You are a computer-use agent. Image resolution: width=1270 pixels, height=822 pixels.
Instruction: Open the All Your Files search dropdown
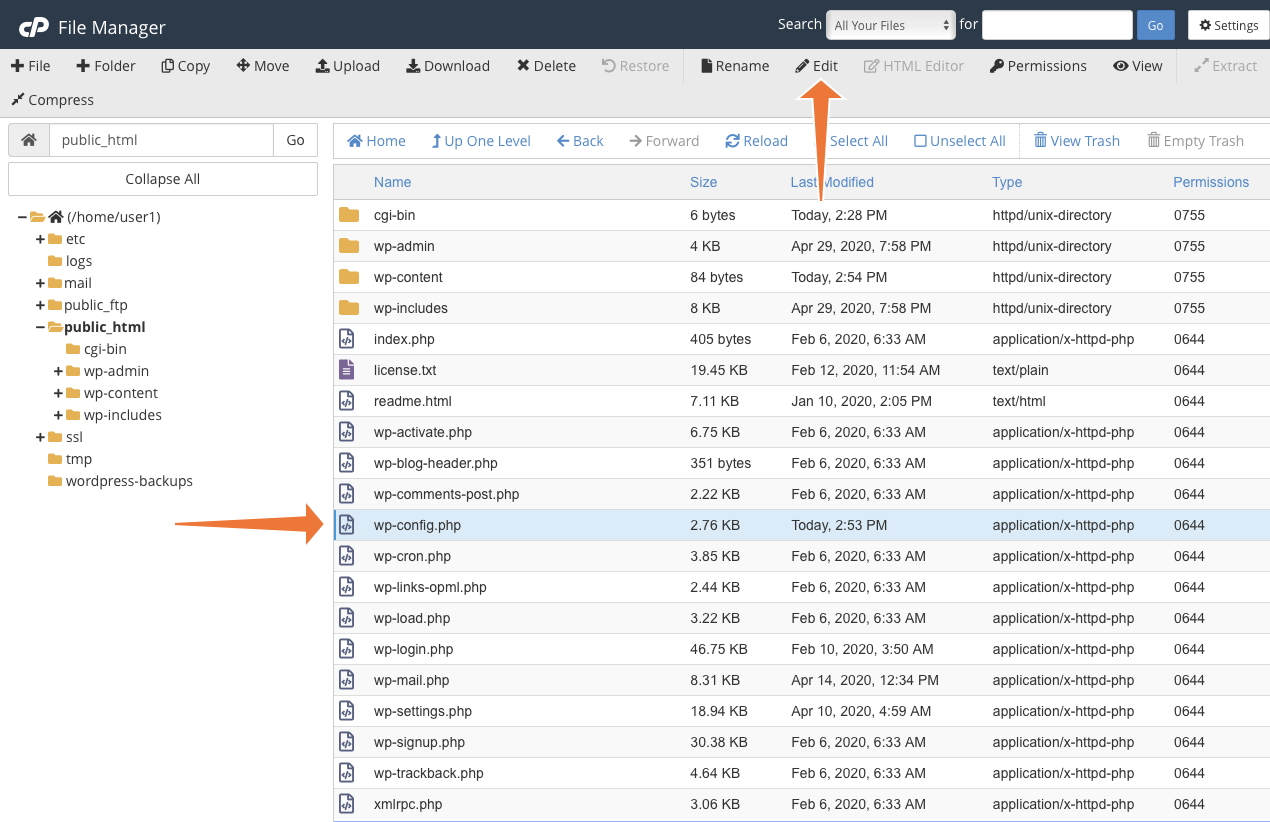tap(891, 25)
